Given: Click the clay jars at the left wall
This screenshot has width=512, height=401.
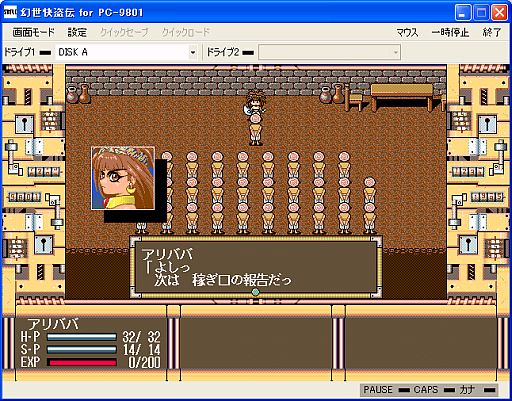Looking at the screenshot, I should coord(79,94).
